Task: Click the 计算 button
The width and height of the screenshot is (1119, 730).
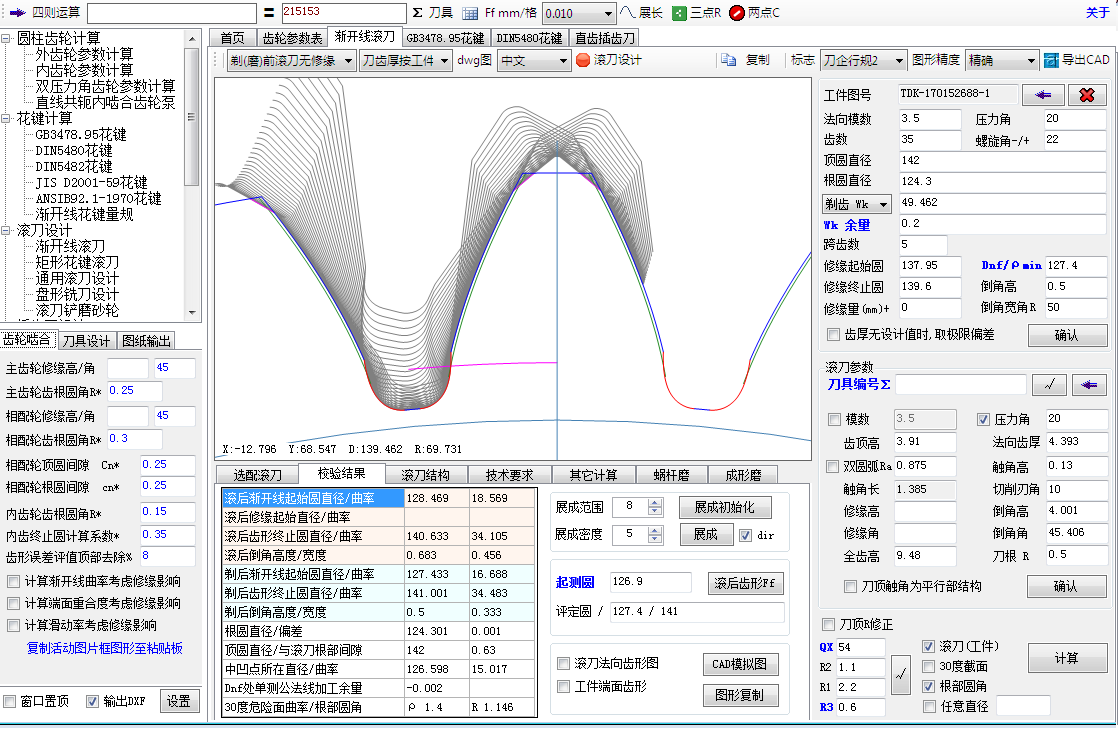Action: pos(1067,658)
